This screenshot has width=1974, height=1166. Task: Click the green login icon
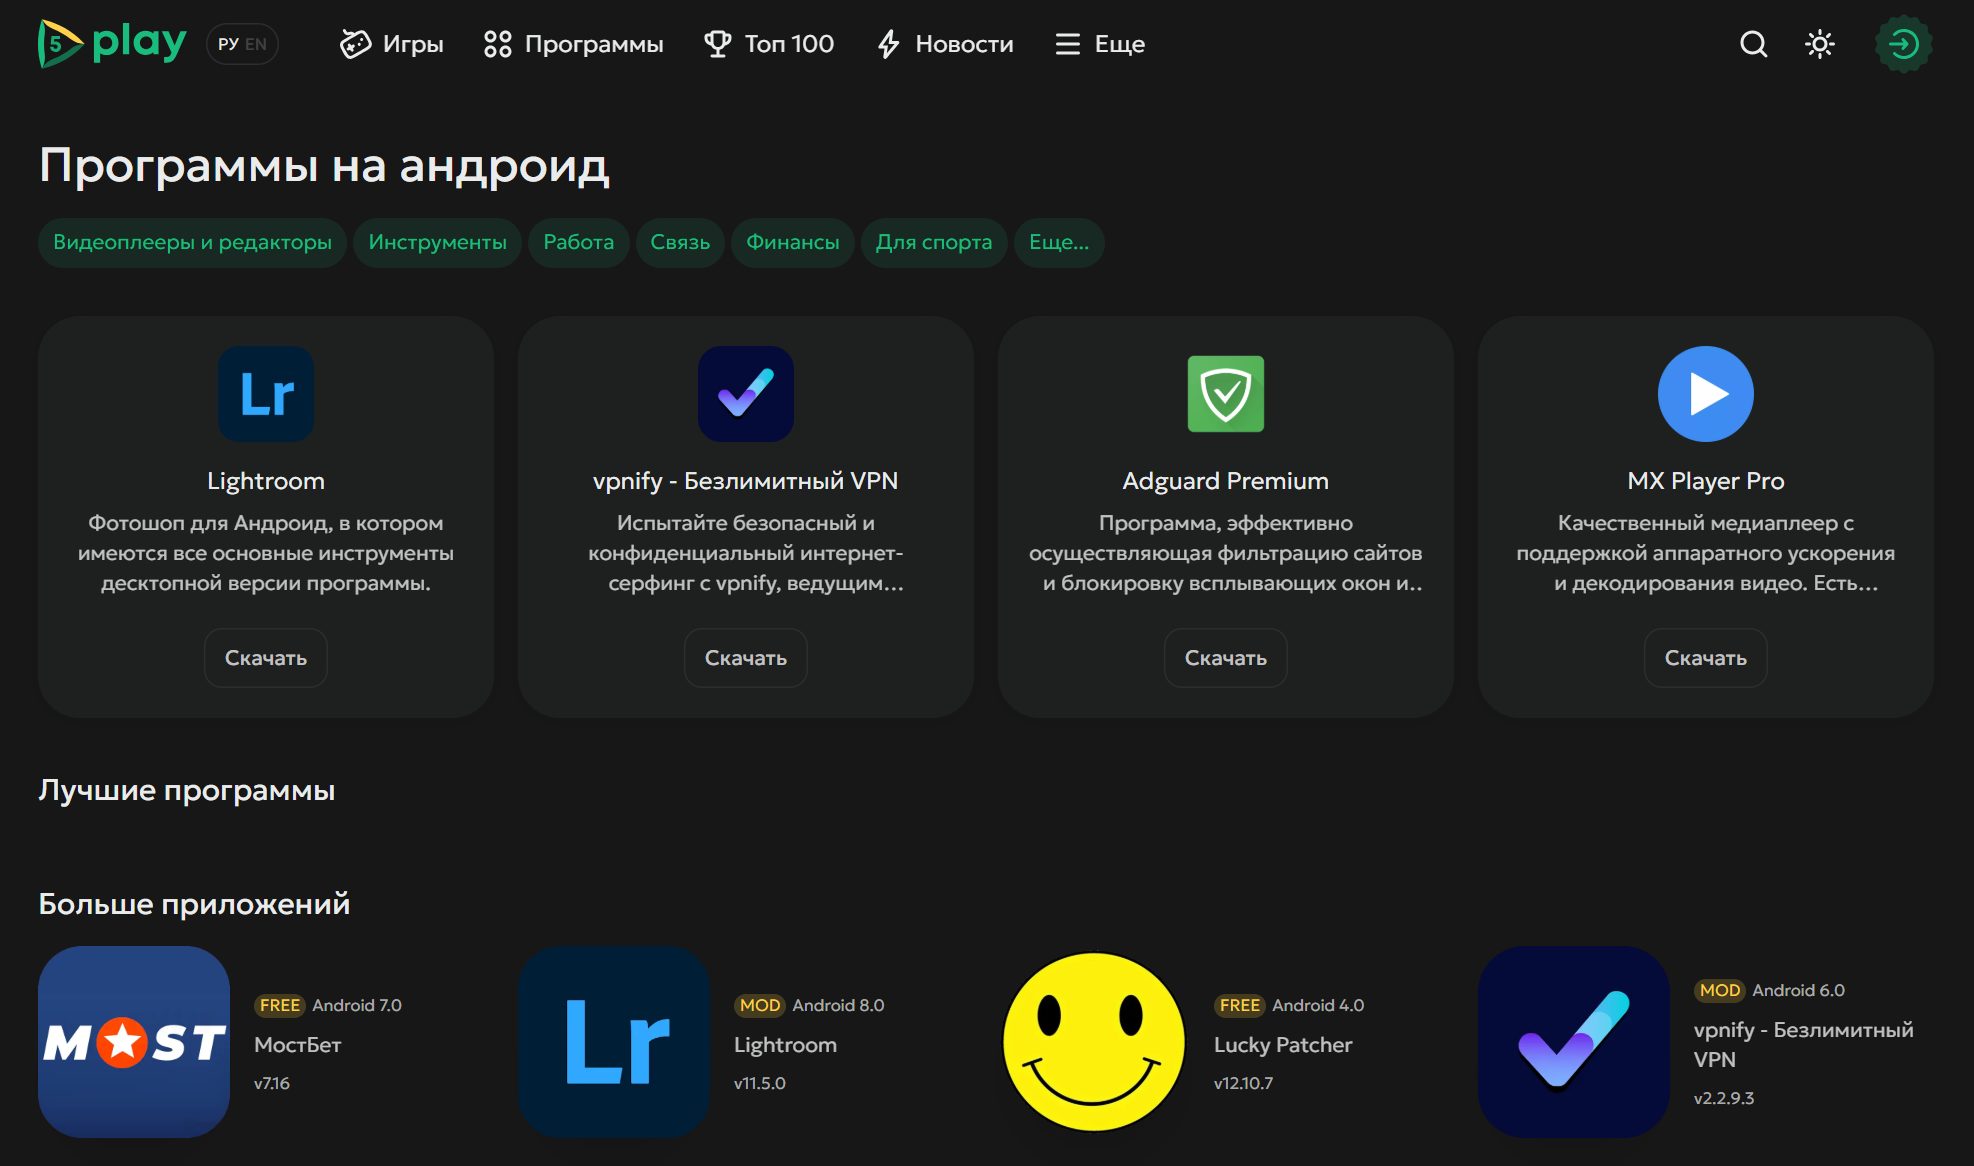pyautogui.click(x=1903, y=44)
